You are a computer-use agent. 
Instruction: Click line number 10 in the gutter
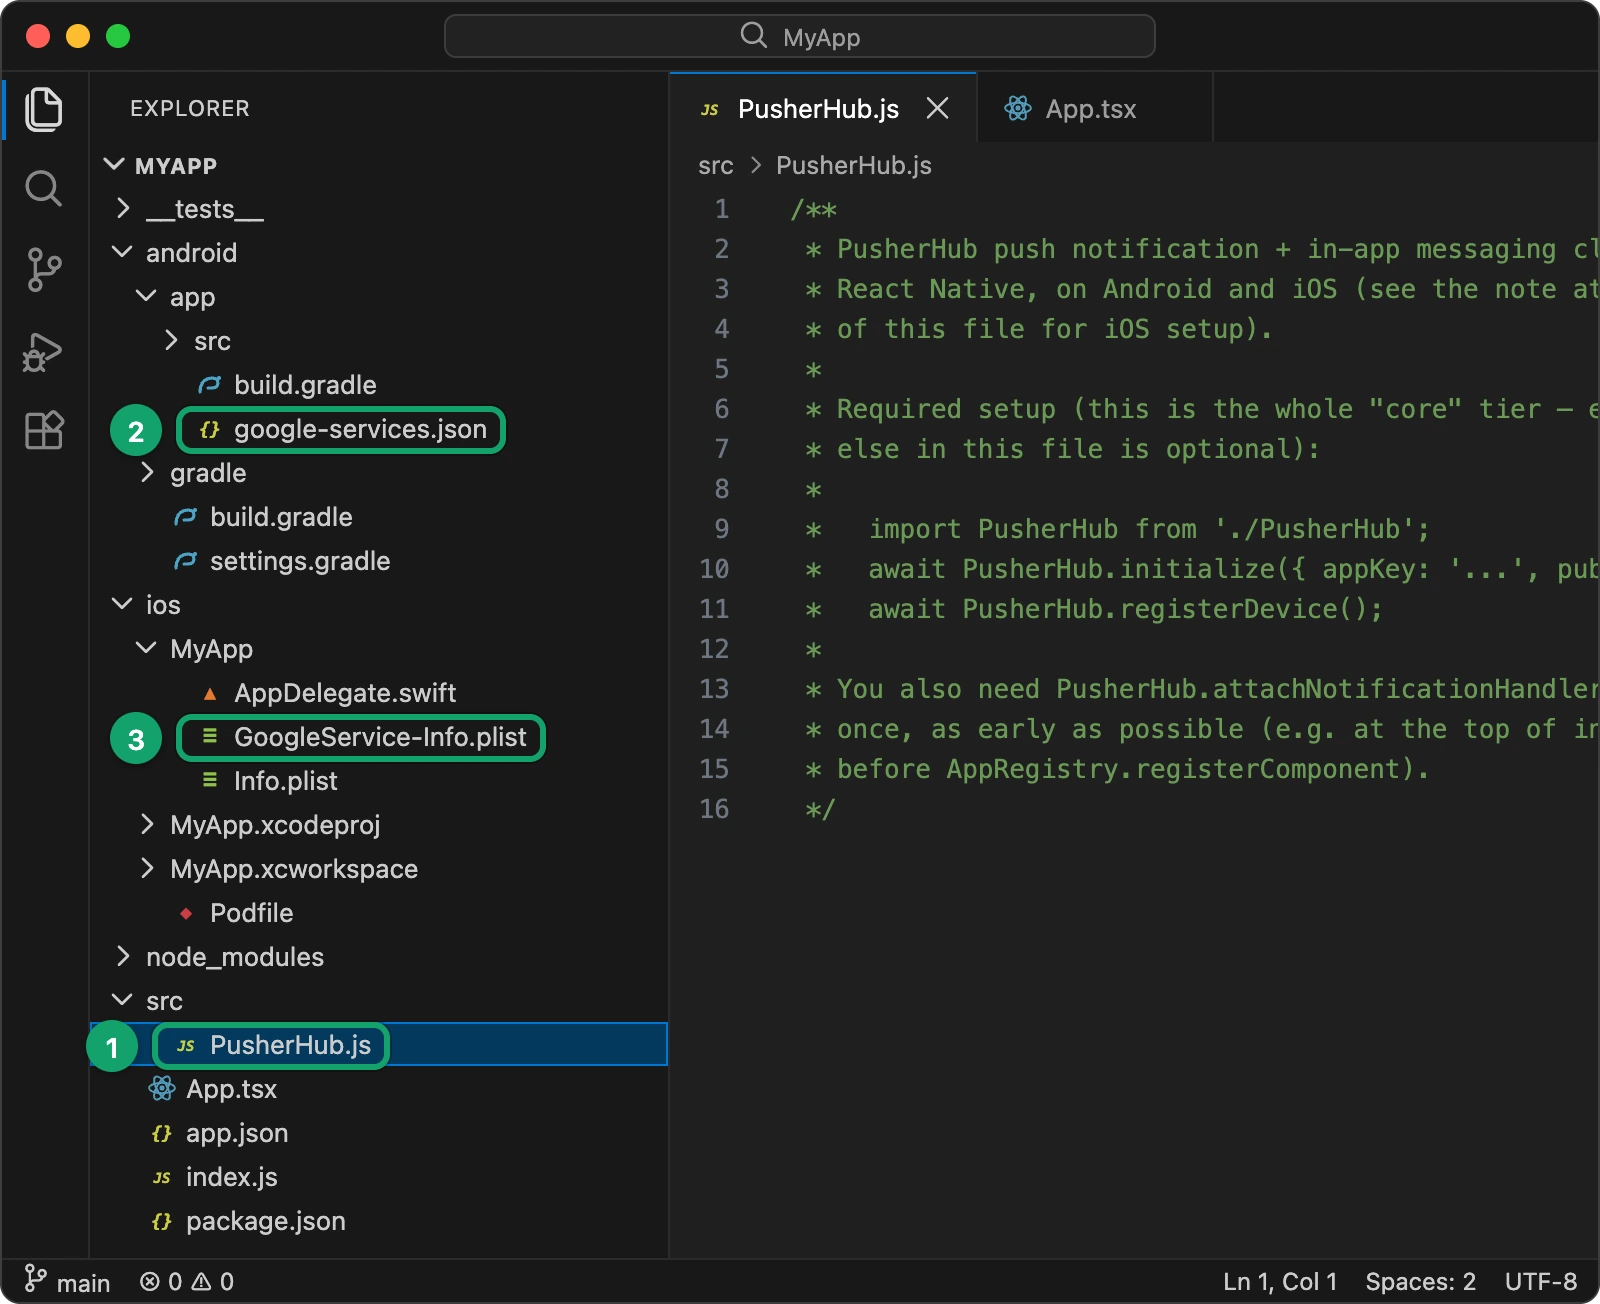(714, 568)
